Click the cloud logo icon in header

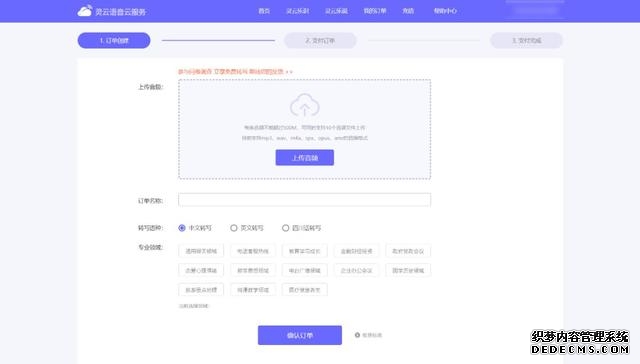tap(85, 11)
